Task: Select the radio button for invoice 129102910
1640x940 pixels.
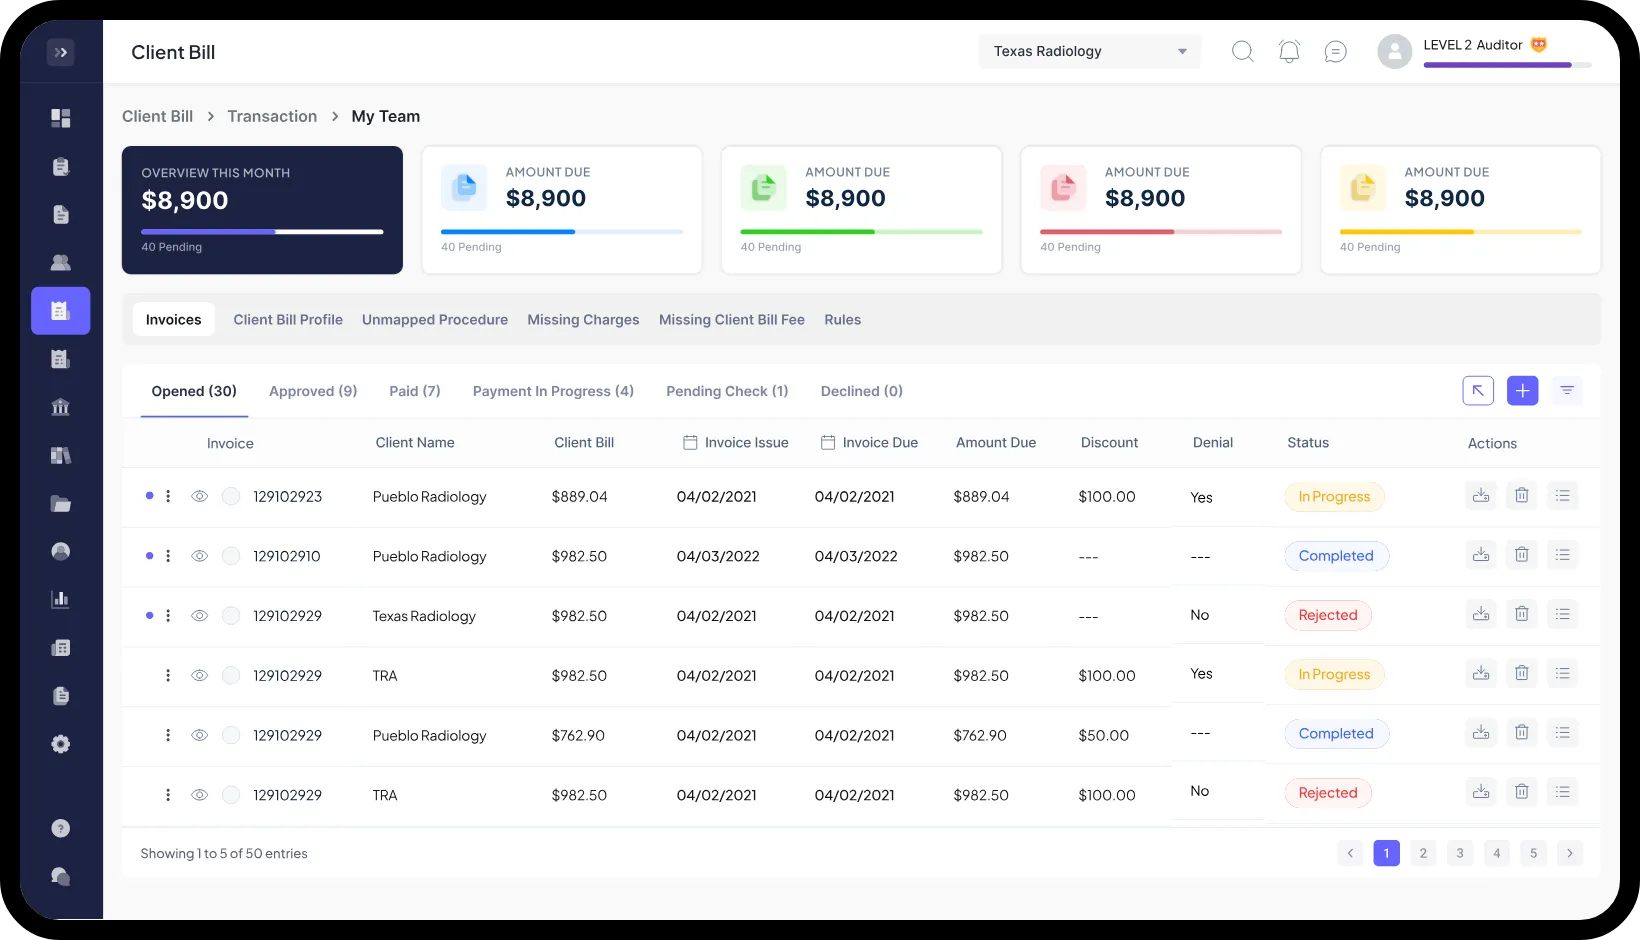Action: 231,556
